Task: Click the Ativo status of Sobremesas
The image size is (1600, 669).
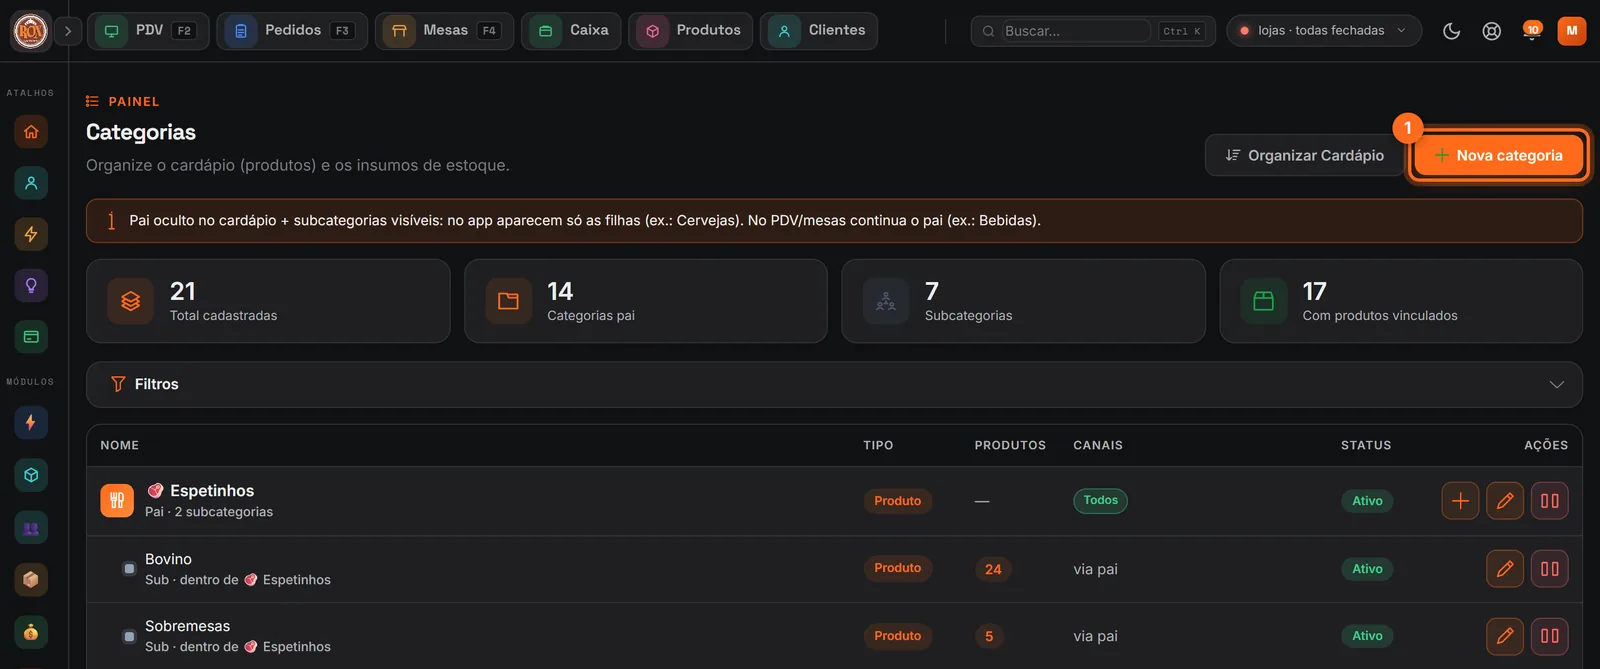Action: click(1367, 636)
